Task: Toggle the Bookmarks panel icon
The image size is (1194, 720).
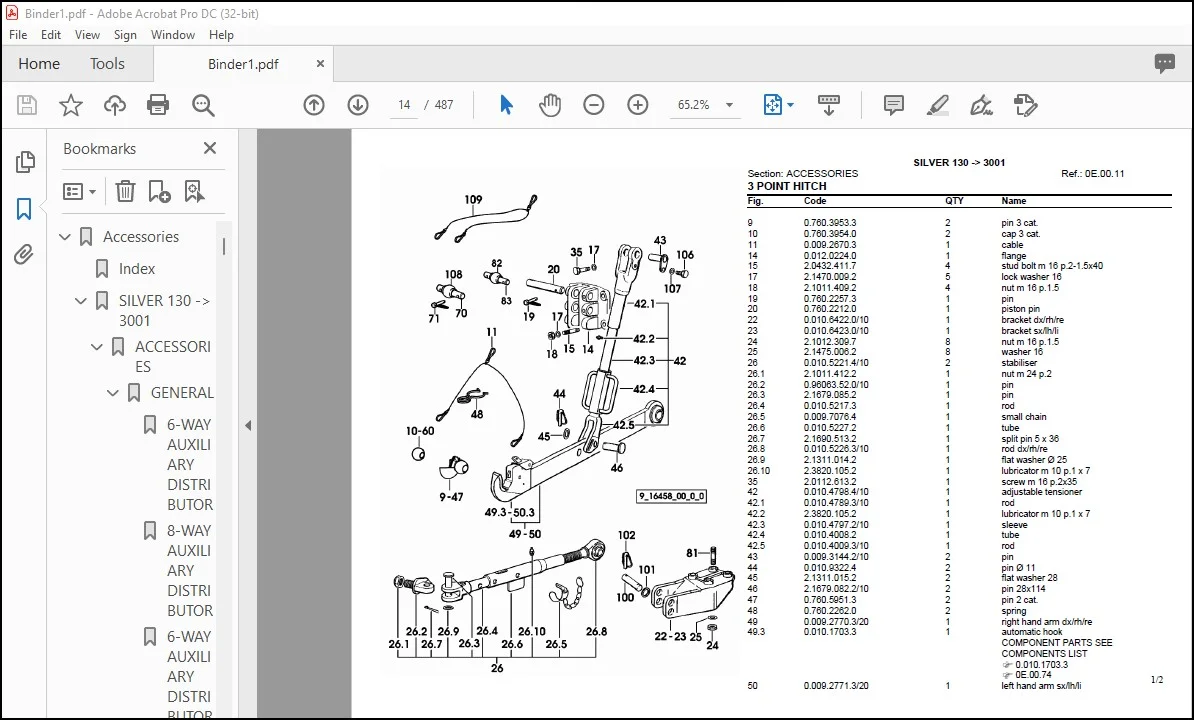Action: 24,209
